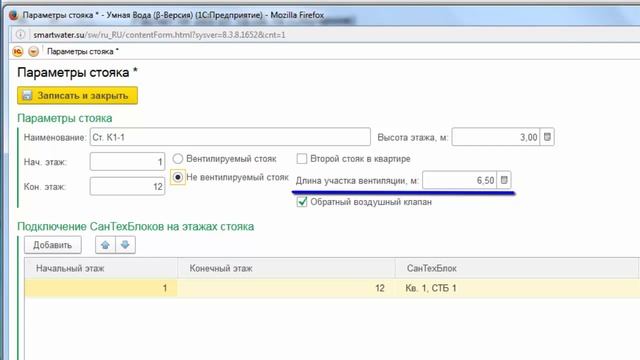Image resolution: width=640 pixels, height=360 pixels.
Task: Click the browser address bar URL
Action: [159, 35]
